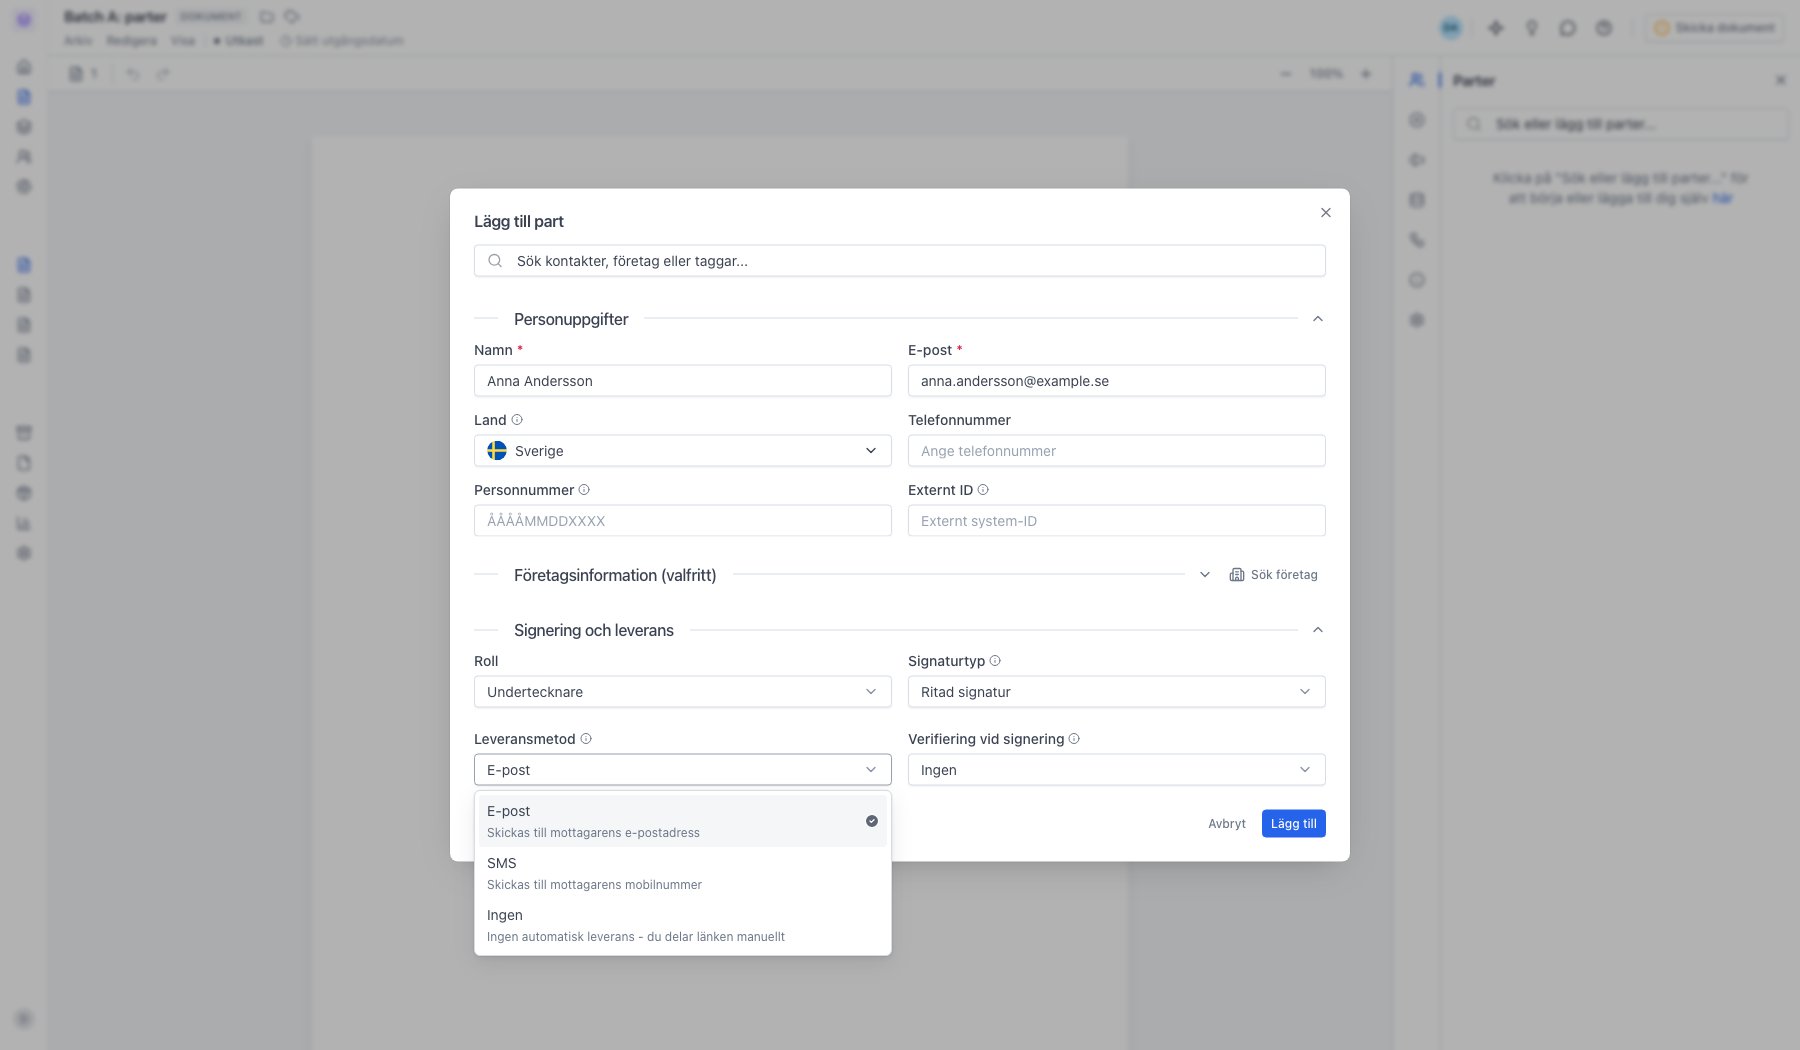Viewport: 1800px width, 1050px height.
Task: Click the Parter panel search field
Action: (x=1621, y=124)
